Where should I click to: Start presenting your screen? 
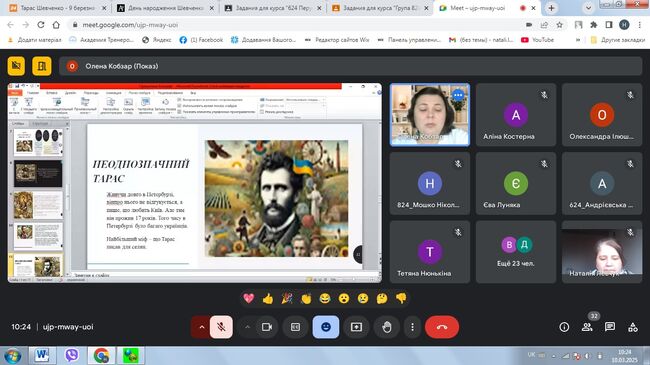click(357, 327)
